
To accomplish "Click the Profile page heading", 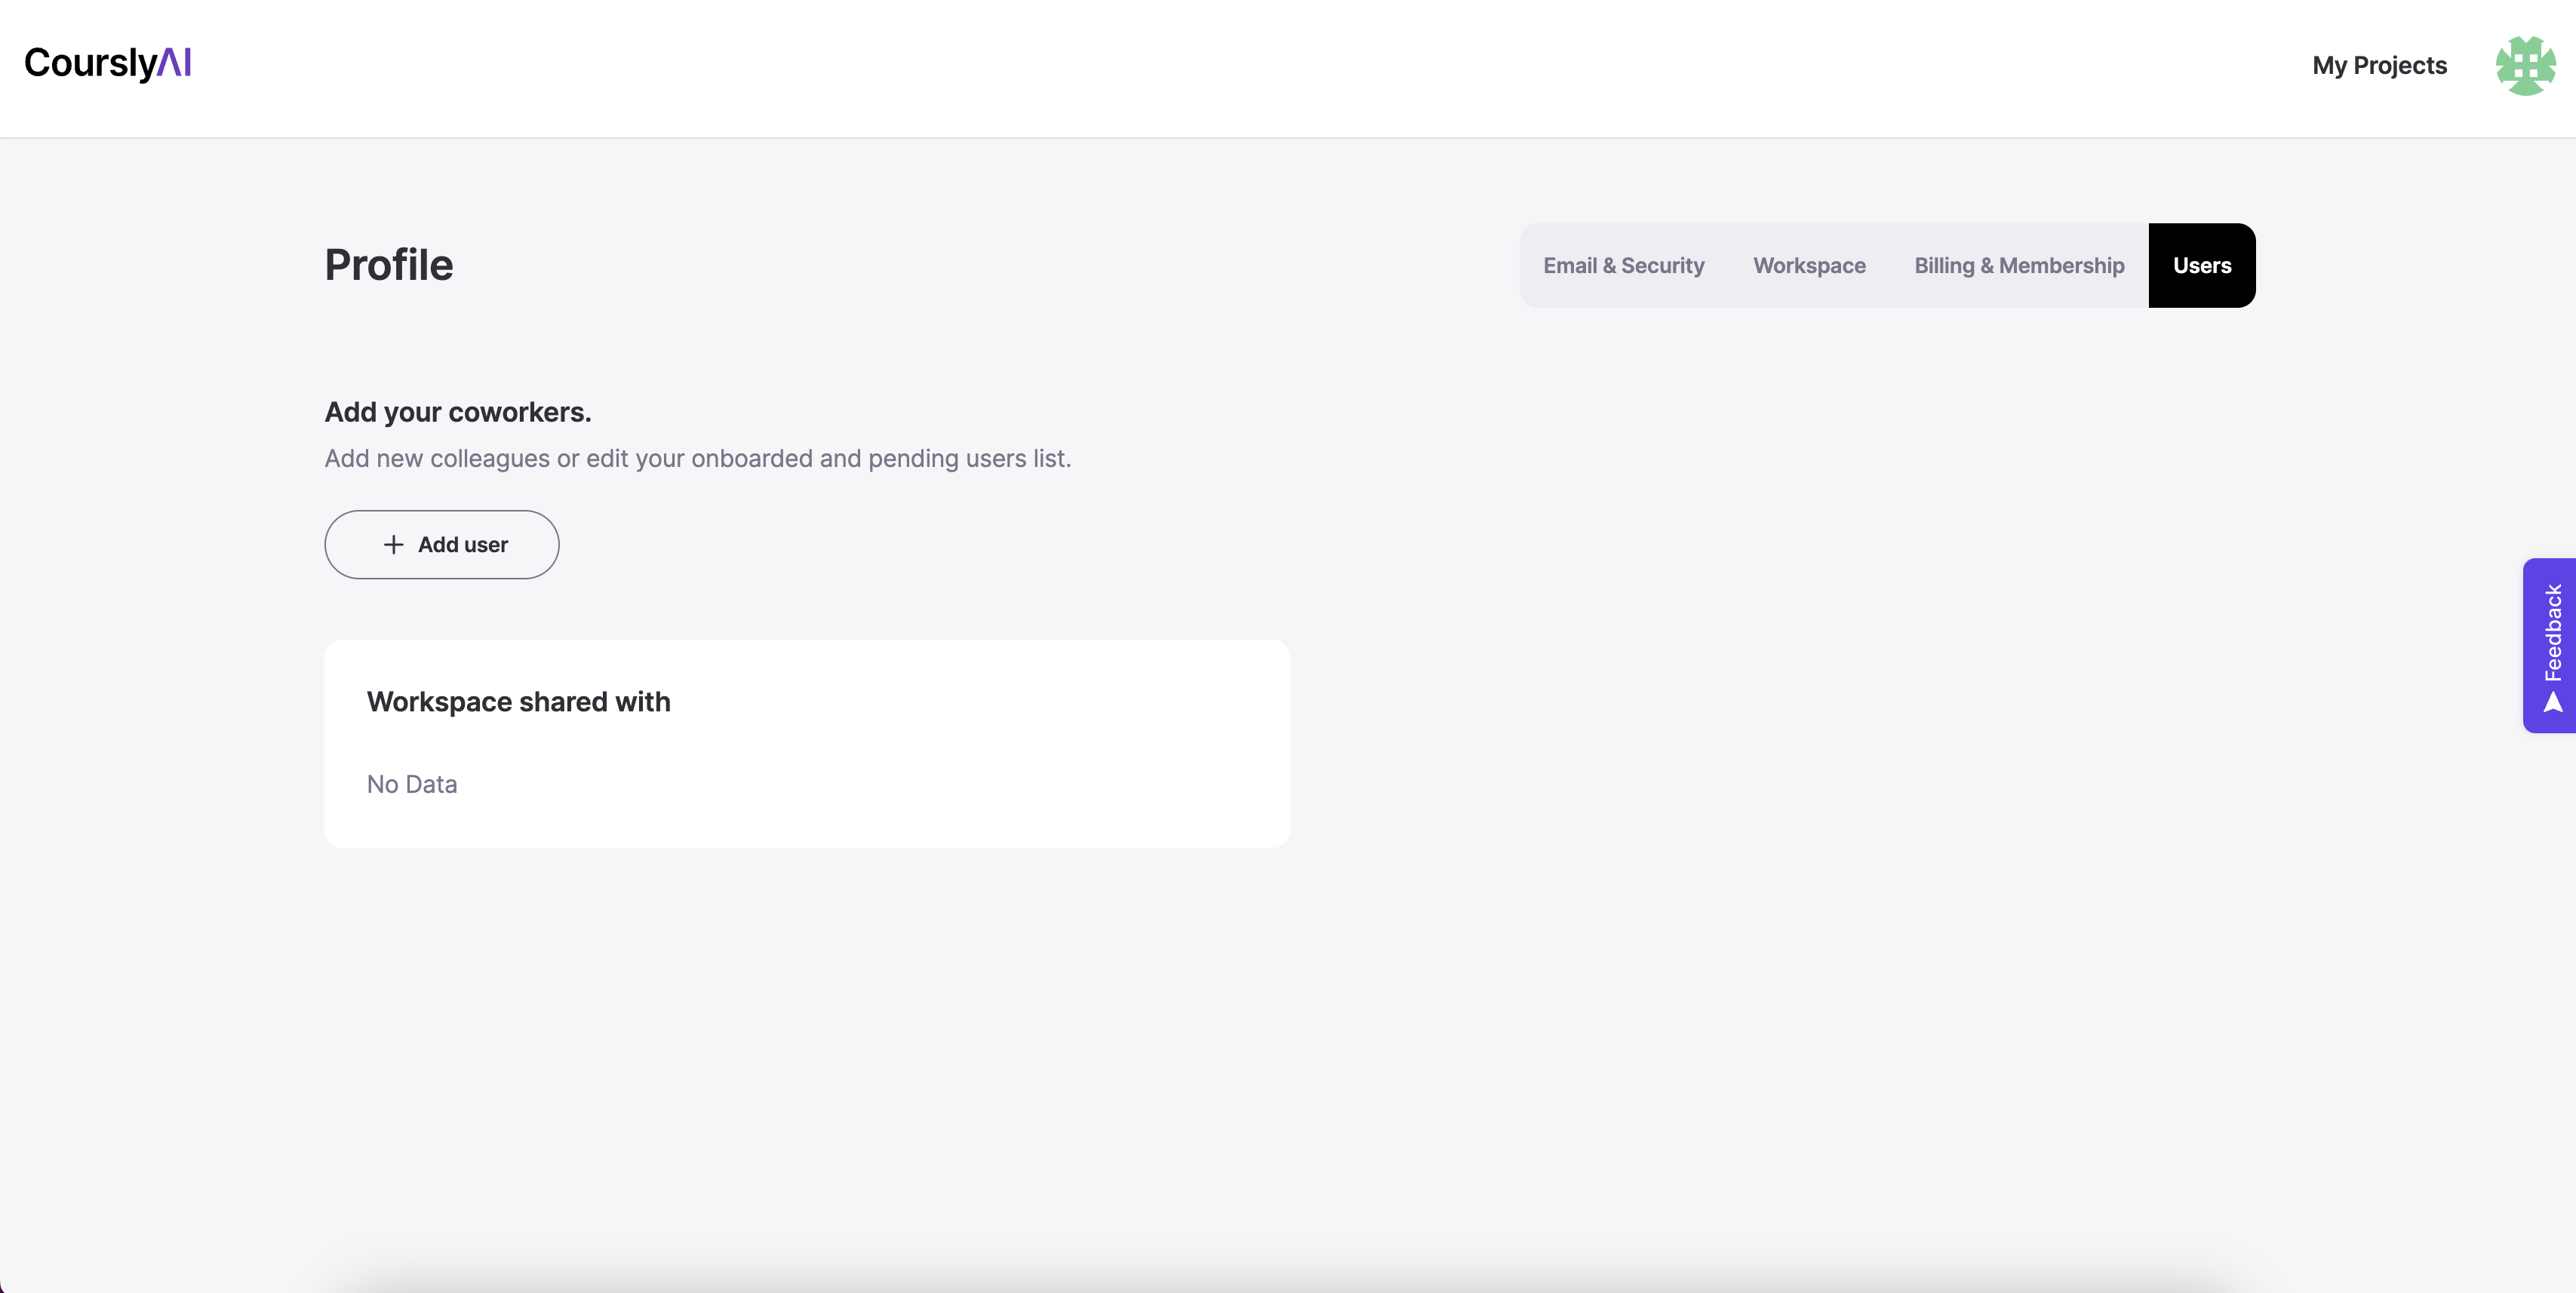I will tap(389, 265).
